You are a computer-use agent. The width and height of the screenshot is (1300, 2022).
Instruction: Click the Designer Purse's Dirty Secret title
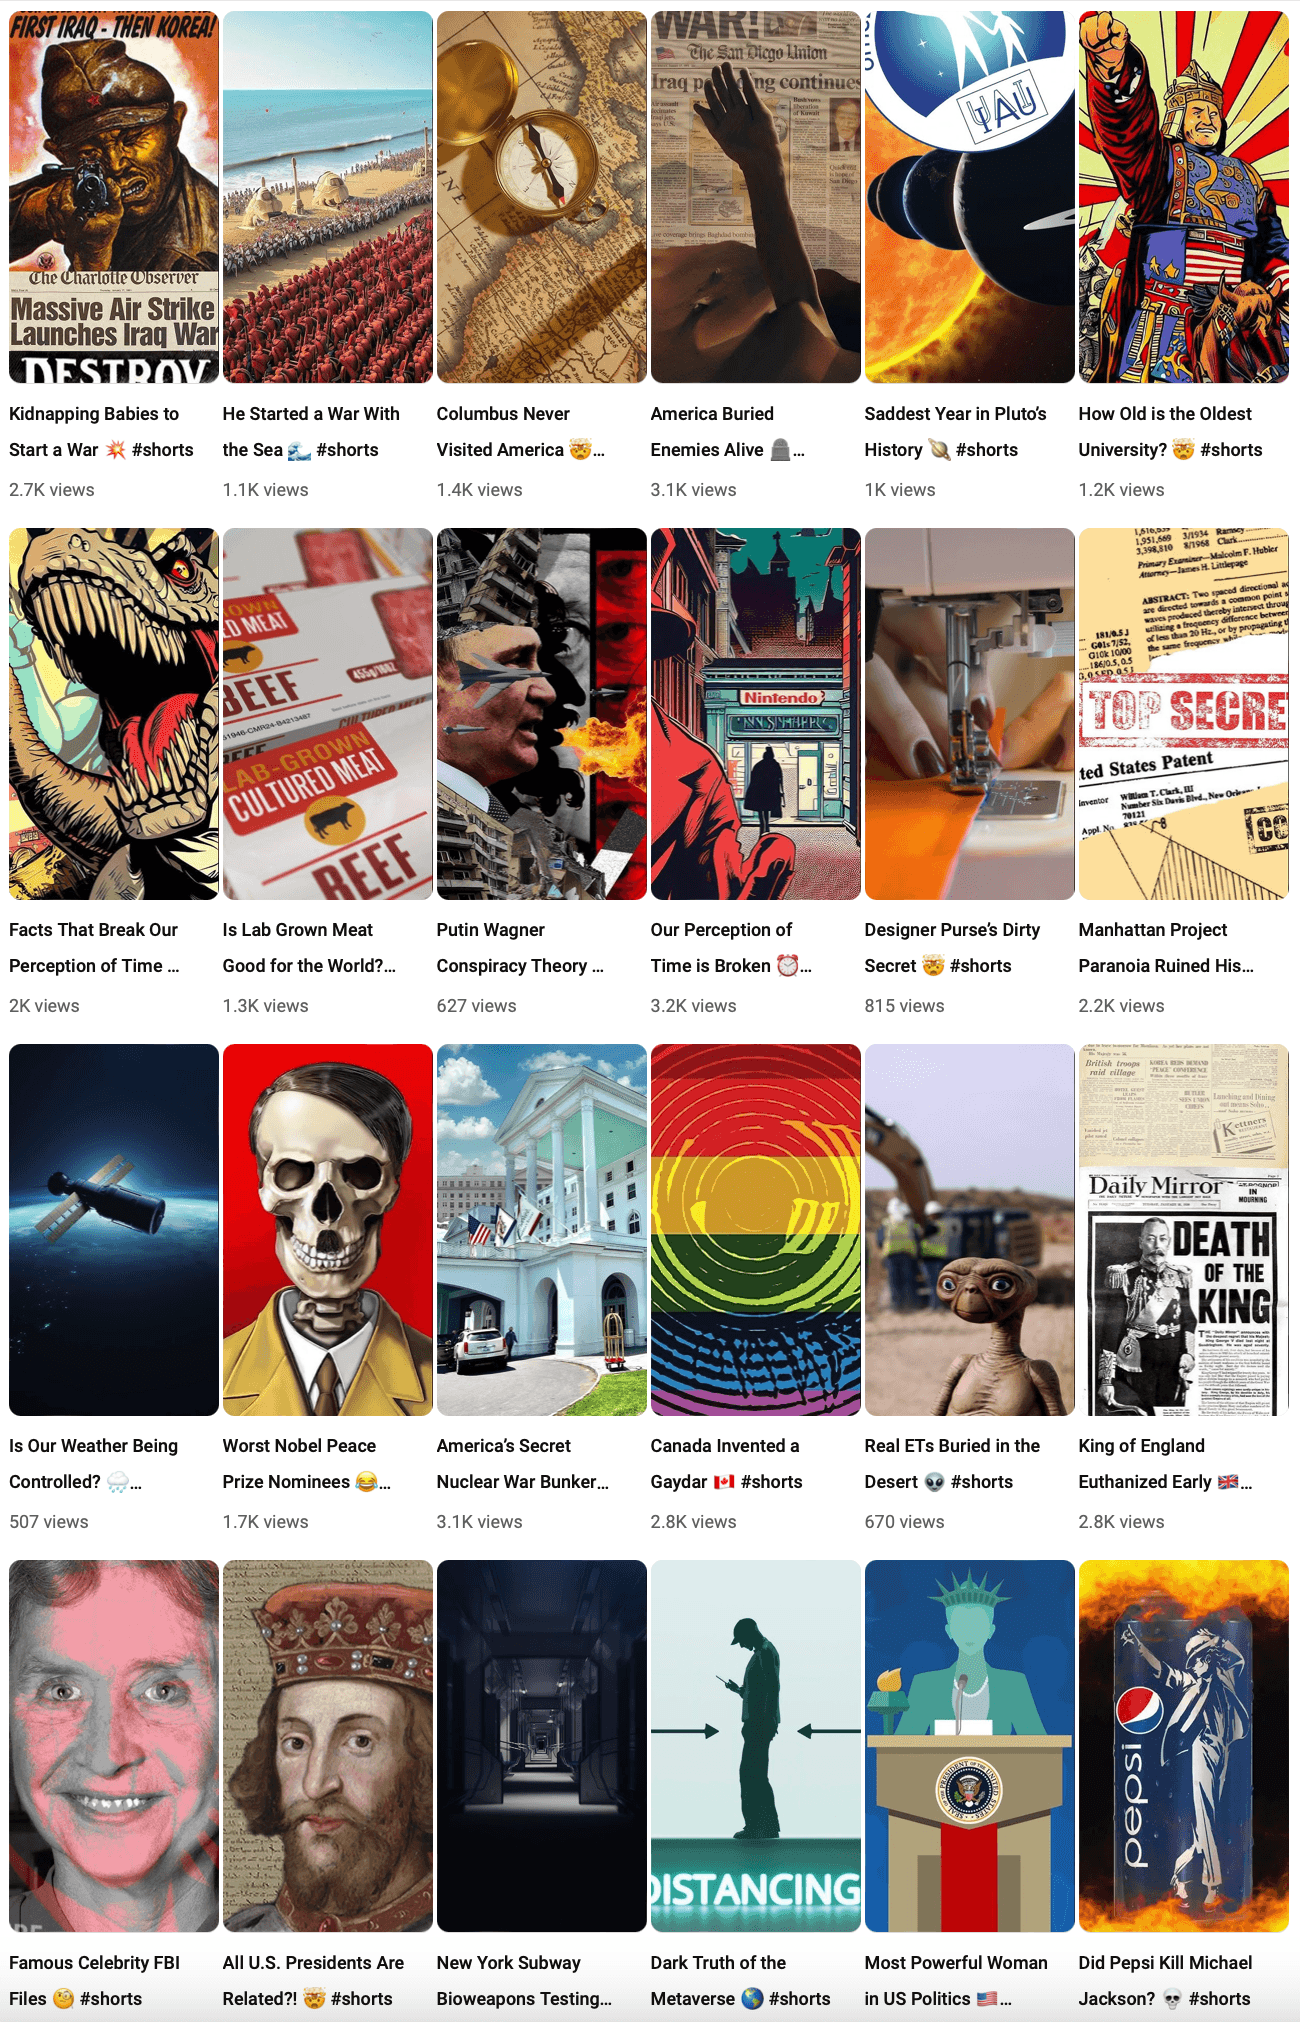[952, 948]
